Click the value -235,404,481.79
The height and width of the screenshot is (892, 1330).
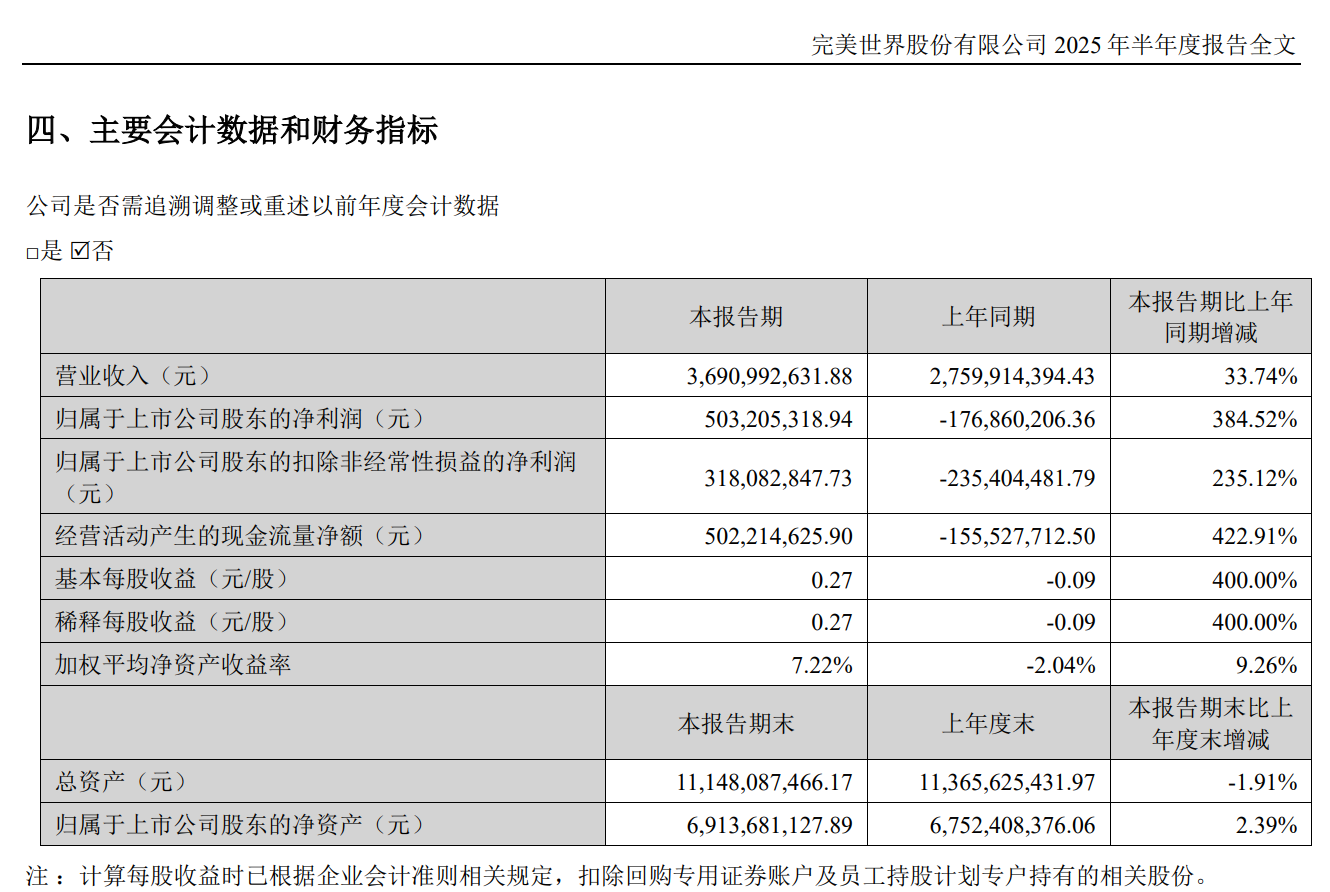1018,478
